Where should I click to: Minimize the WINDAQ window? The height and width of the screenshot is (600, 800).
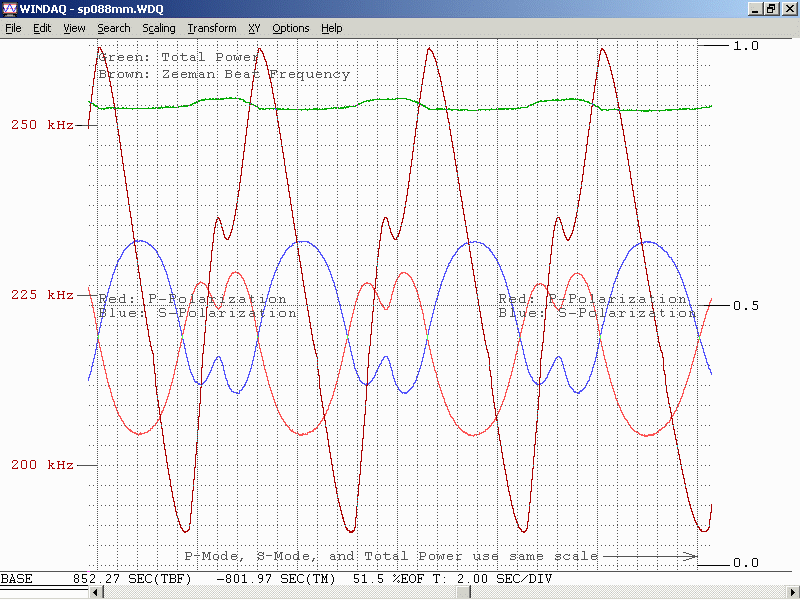pos(754,9)
